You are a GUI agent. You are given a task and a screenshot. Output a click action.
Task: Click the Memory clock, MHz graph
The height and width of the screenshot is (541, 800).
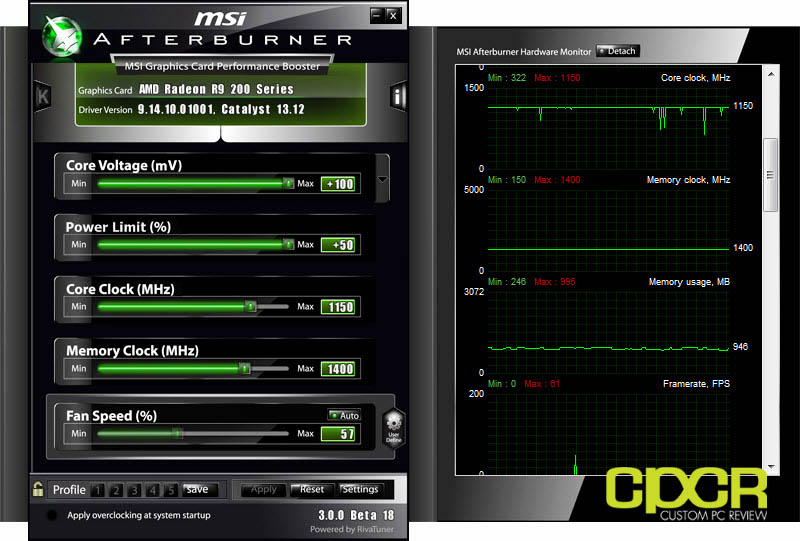pos(608,230)
